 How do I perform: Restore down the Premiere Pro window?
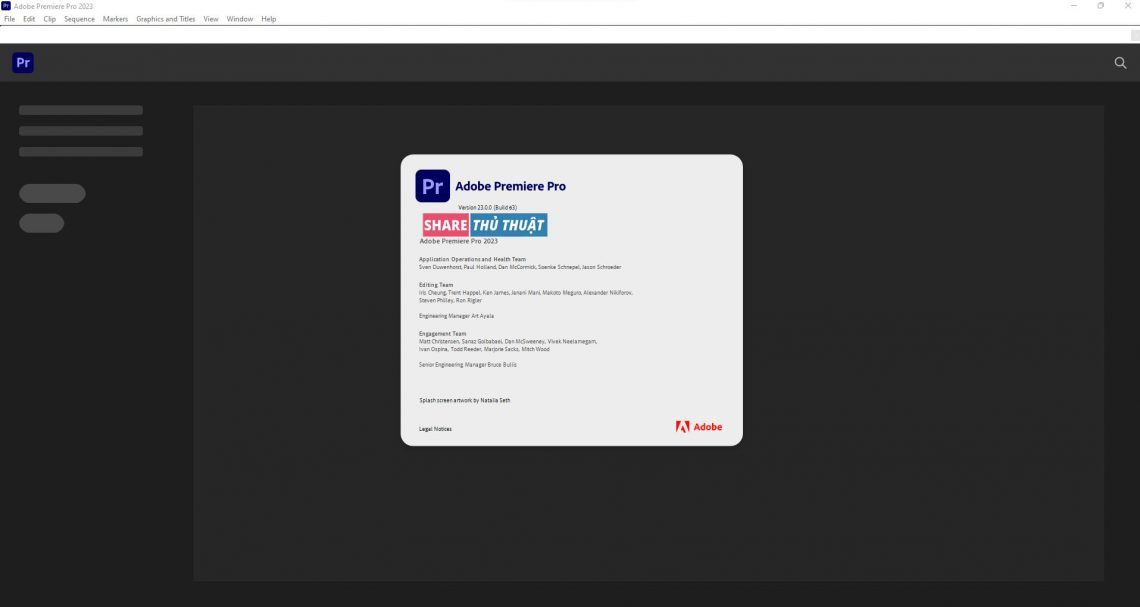coord(1101,6)
